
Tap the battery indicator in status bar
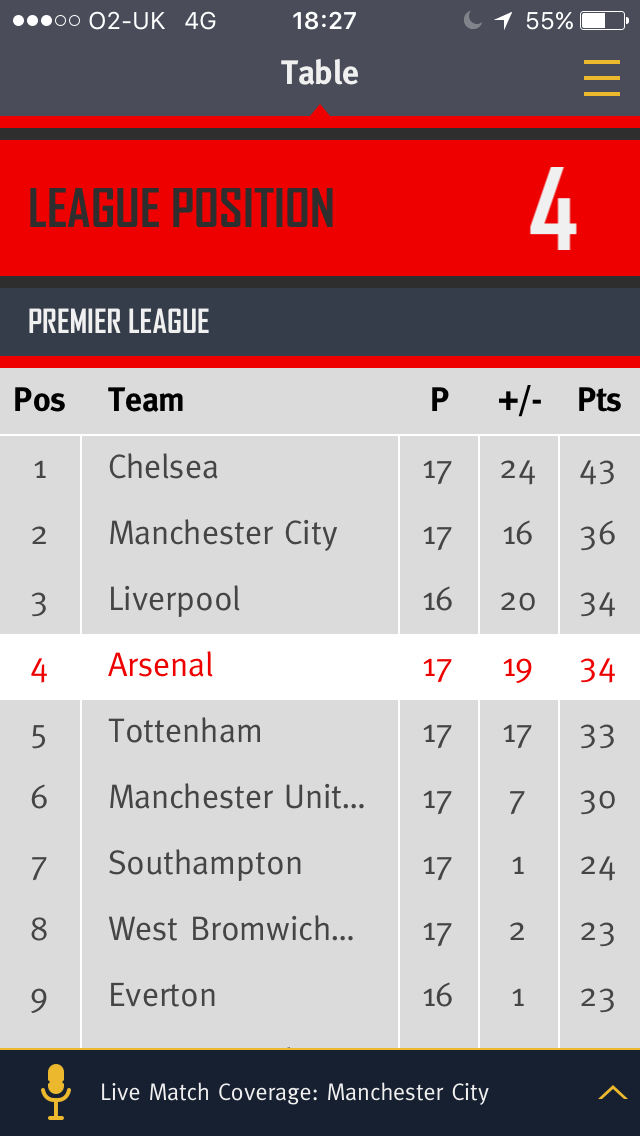click(604, 21)
